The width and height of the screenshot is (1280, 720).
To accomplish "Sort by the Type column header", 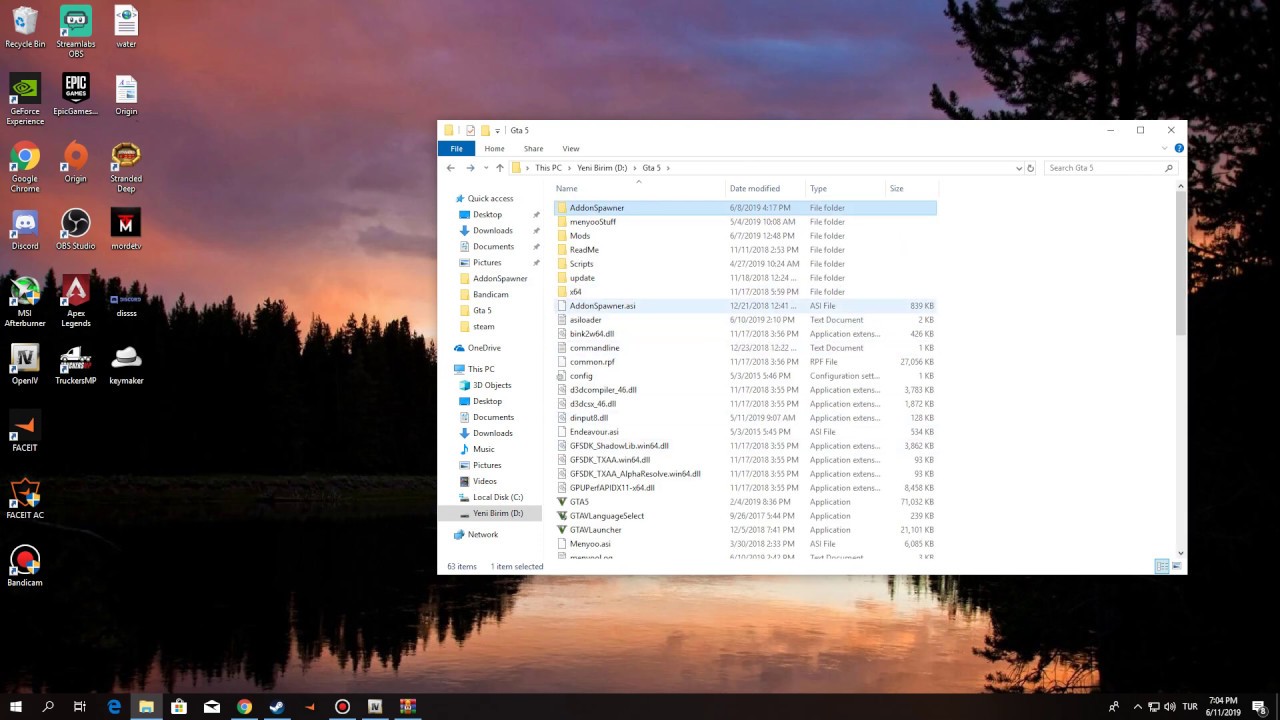I will click(x=846, y=188).
